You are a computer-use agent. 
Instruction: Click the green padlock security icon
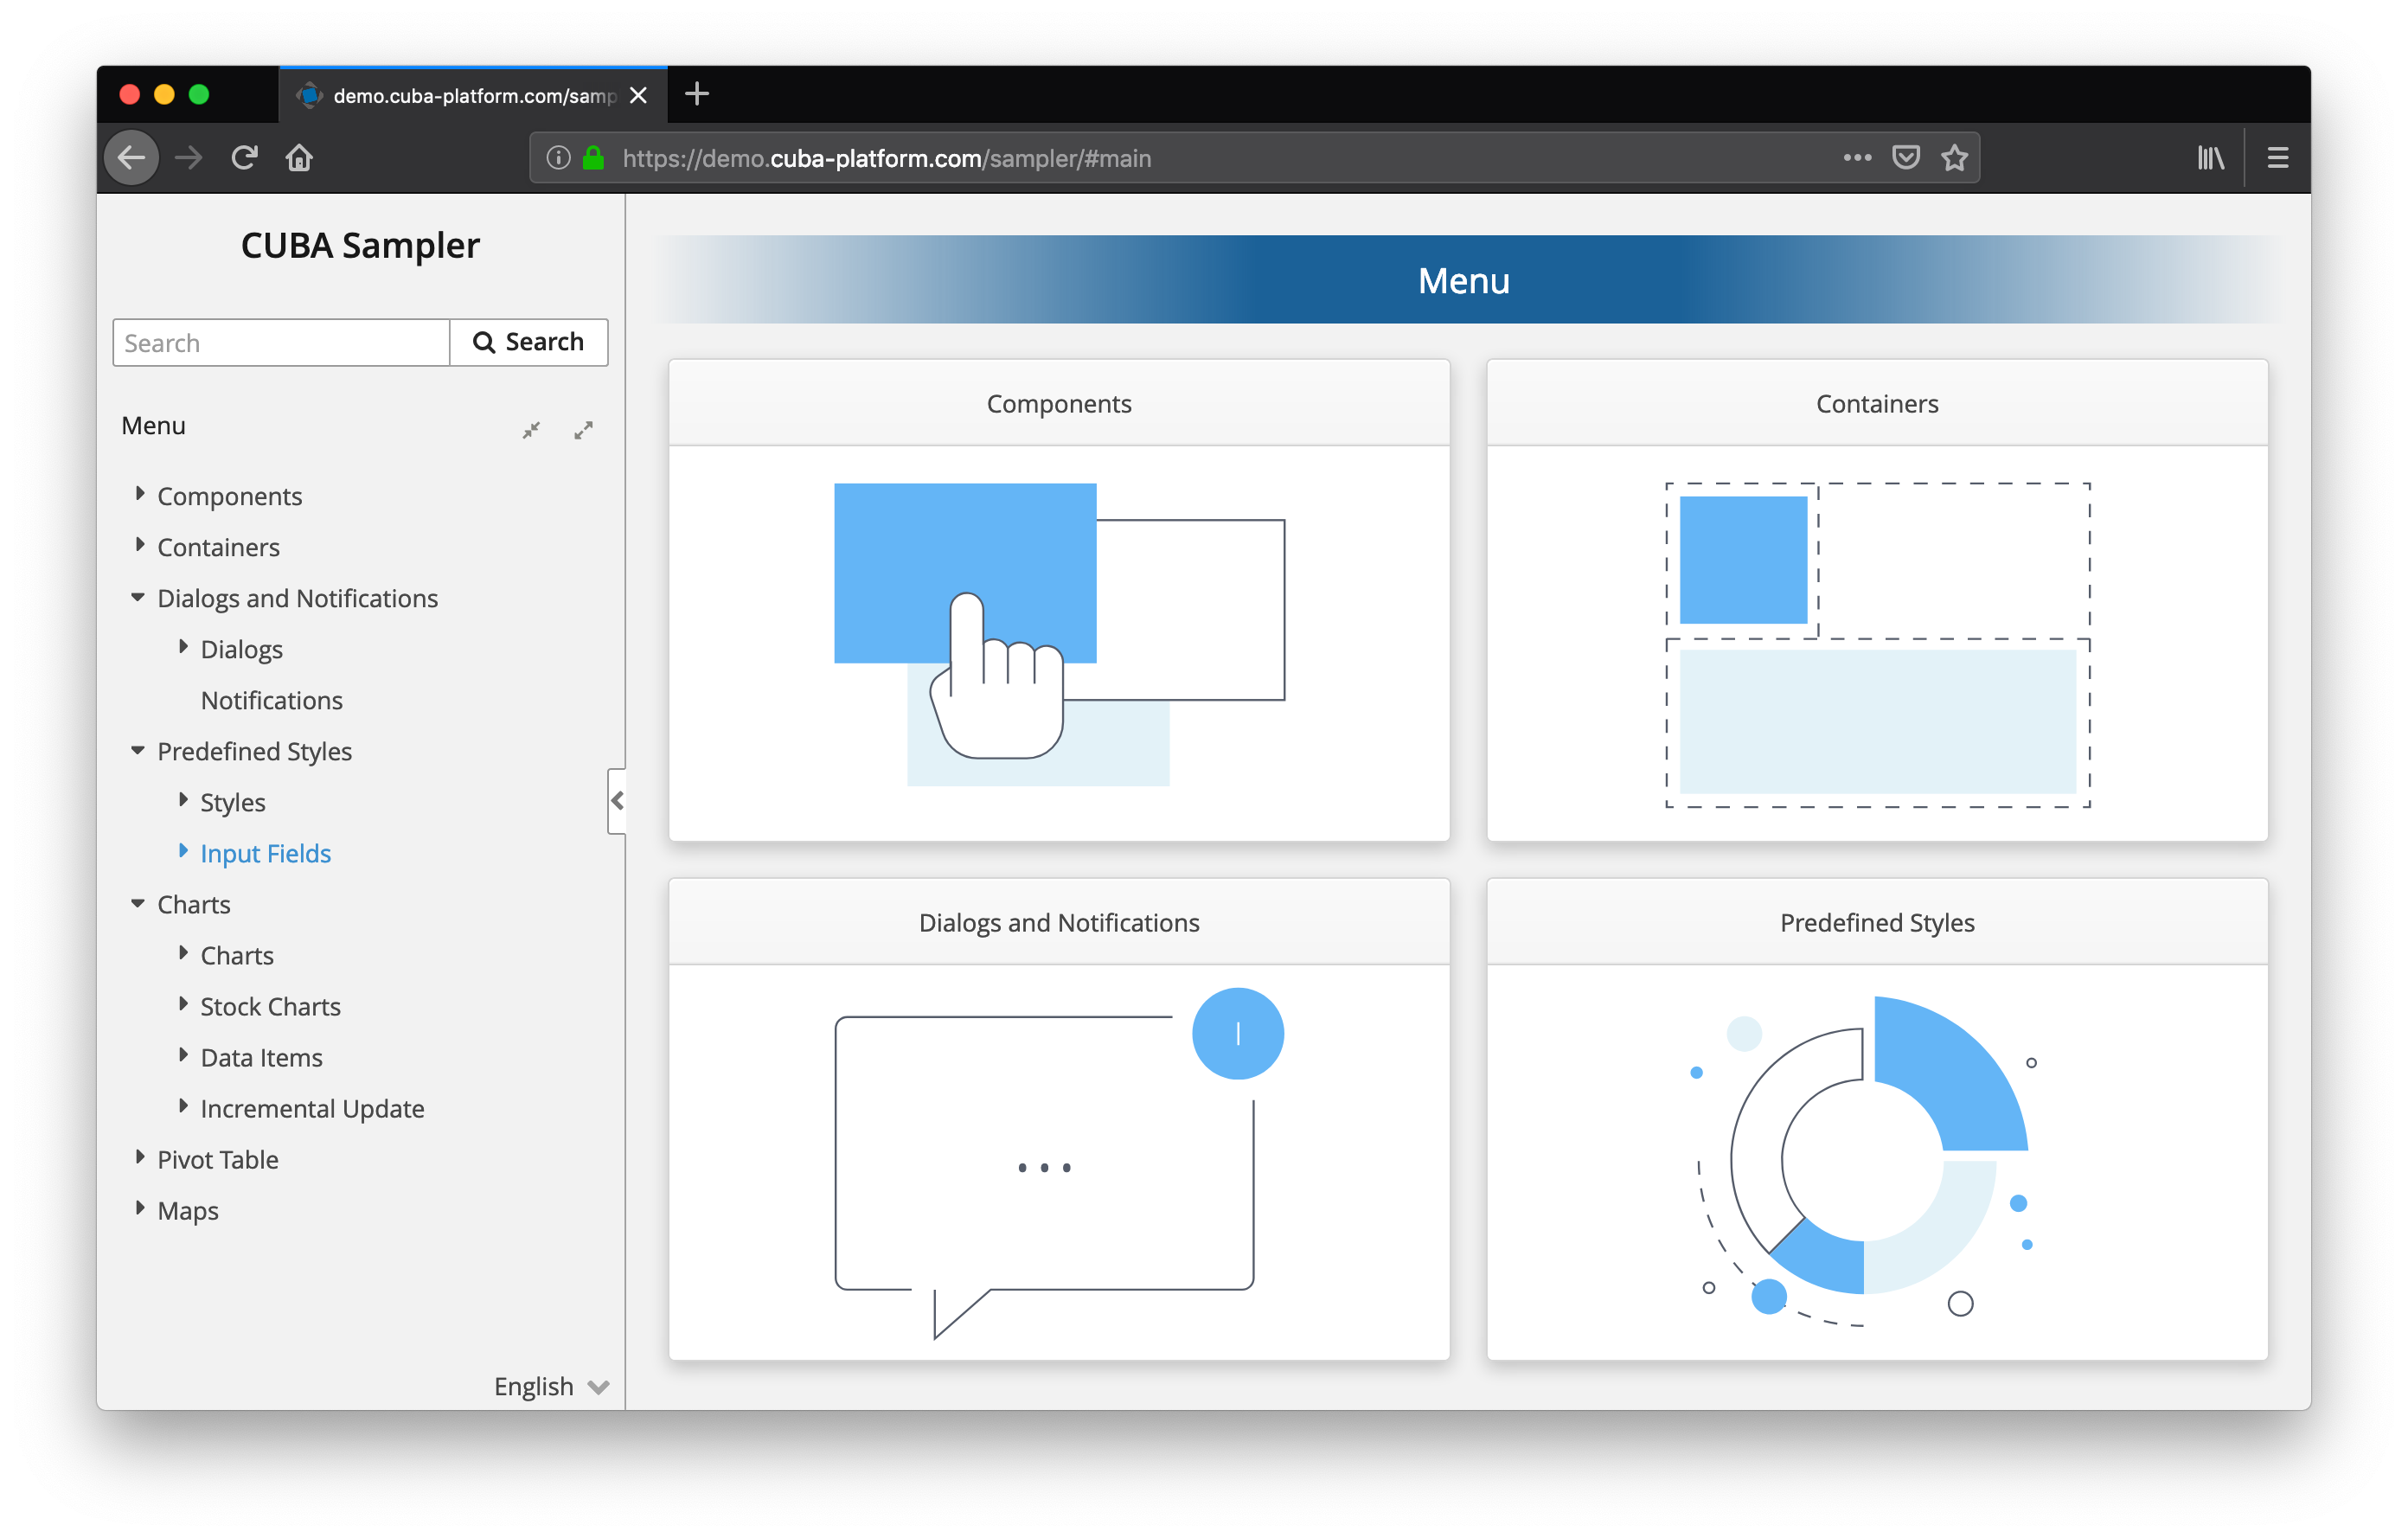593,158
